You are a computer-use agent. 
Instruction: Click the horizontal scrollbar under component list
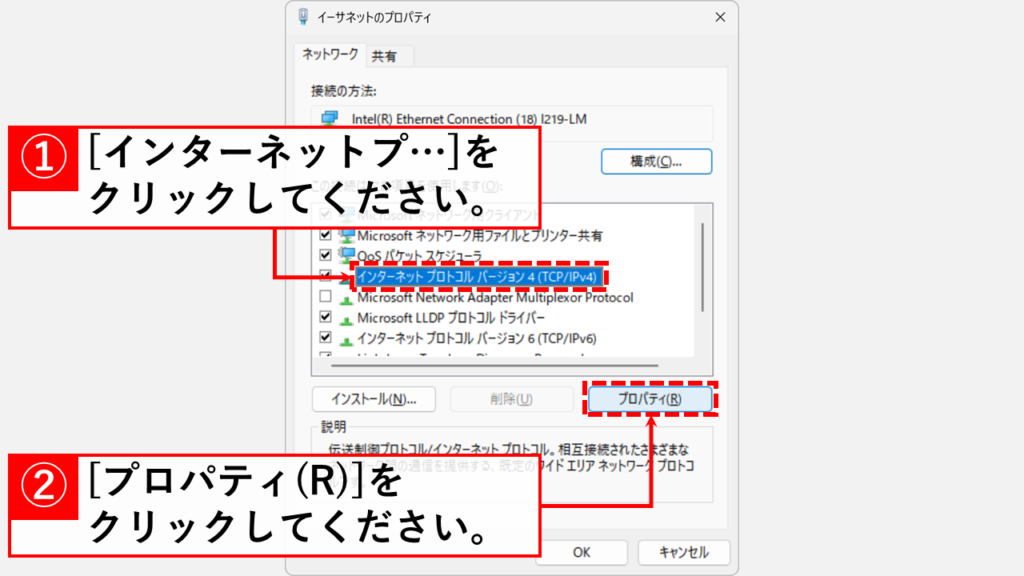(494, 366)
